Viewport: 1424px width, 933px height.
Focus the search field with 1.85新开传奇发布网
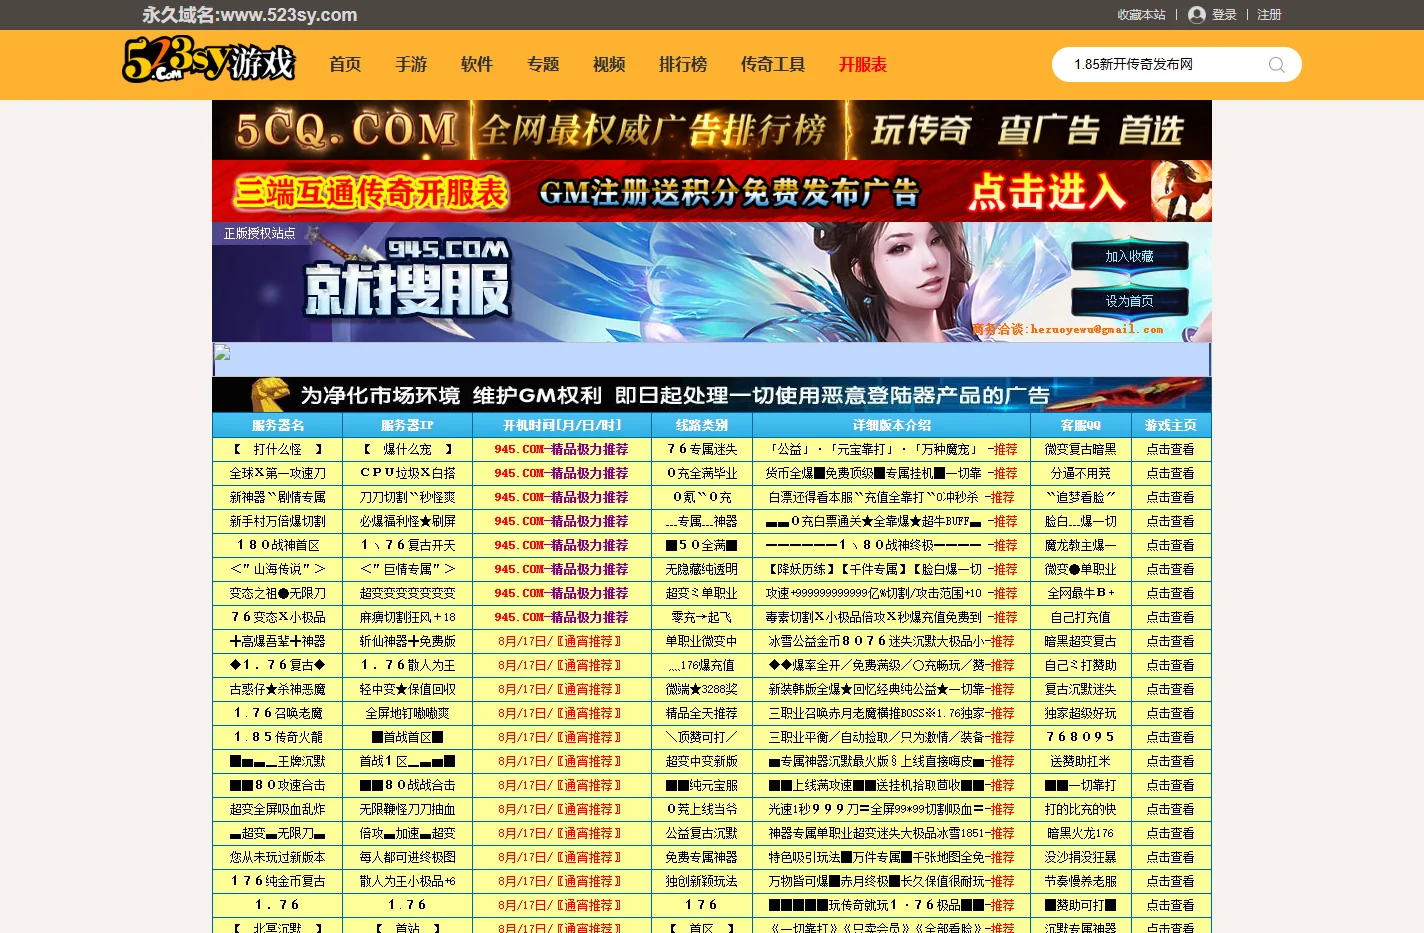(x=1160, y=65)
